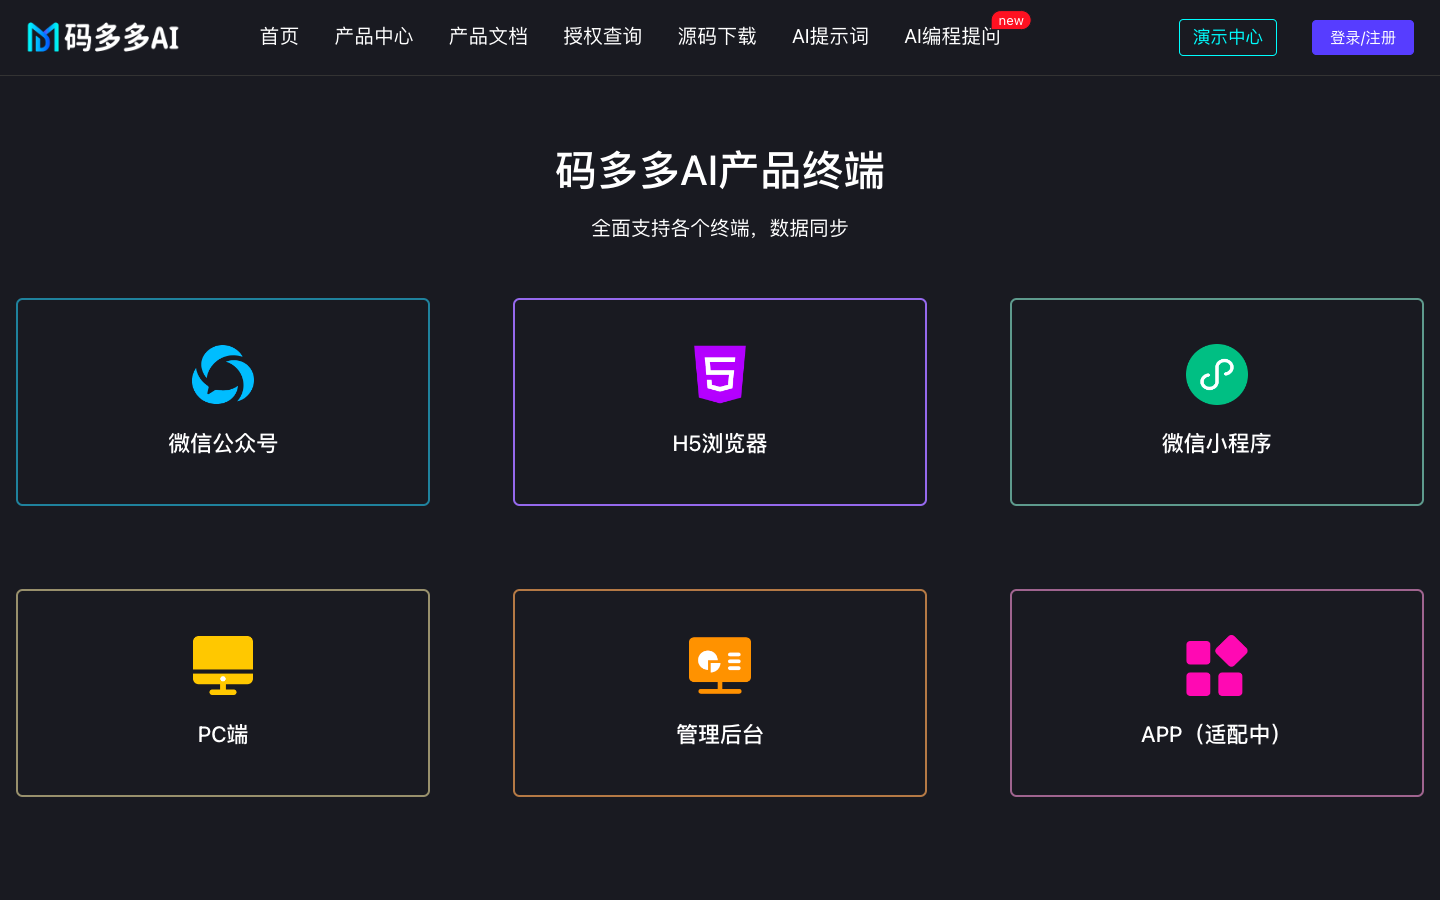Click the WeChat official account icon
This screenshot has width=1440, height=900.
(x=222, y=375)
